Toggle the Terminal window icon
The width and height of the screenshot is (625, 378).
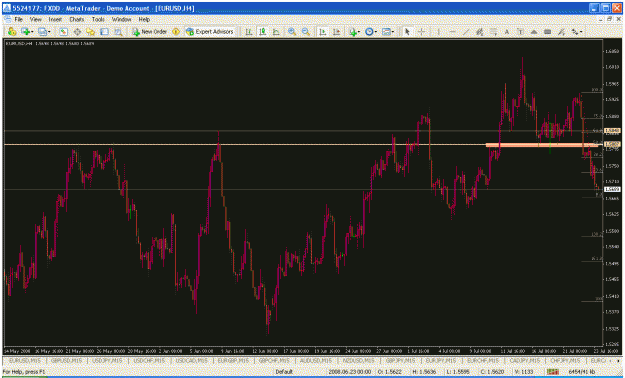(x=104, y=32)
